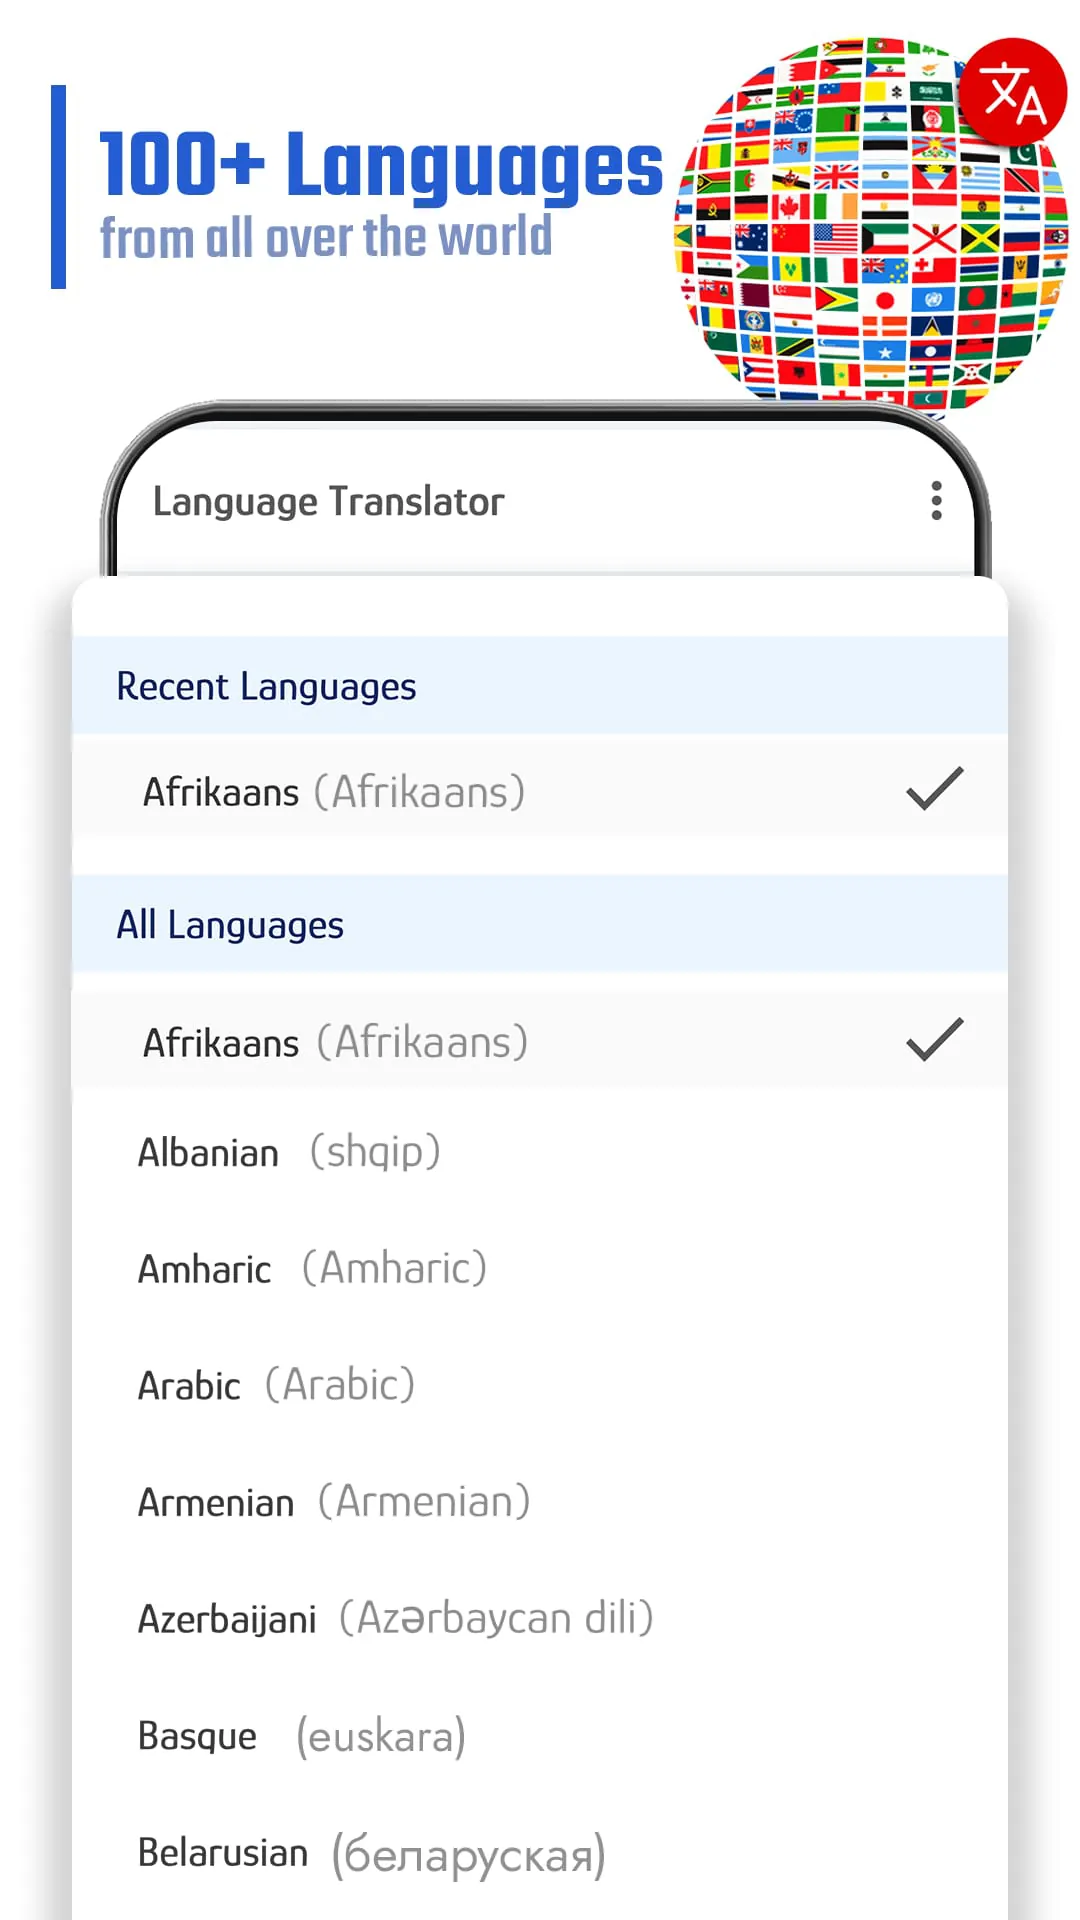Choose Arabic from the language list
1080x1920 pixels.
point(275,1385)
